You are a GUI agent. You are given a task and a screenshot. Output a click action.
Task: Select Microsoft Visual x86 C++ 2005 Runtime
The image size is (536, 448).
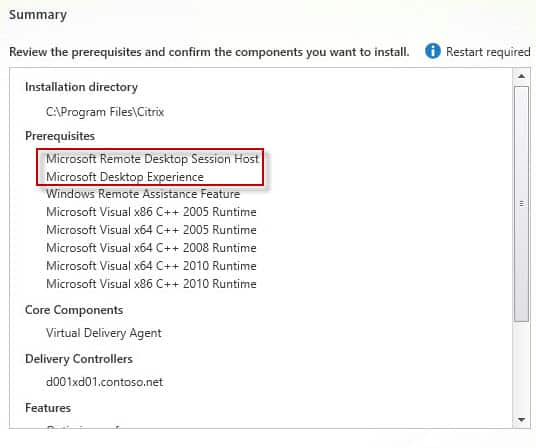(x=151, y=212)
